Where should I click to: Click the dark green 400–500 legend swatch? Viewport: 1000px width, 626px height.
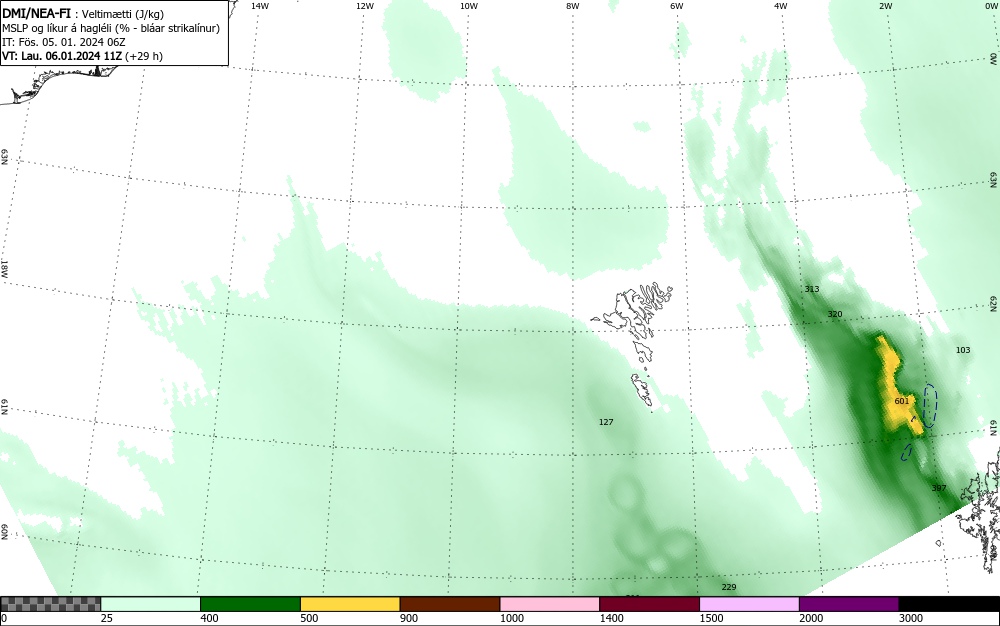[250, 604]
